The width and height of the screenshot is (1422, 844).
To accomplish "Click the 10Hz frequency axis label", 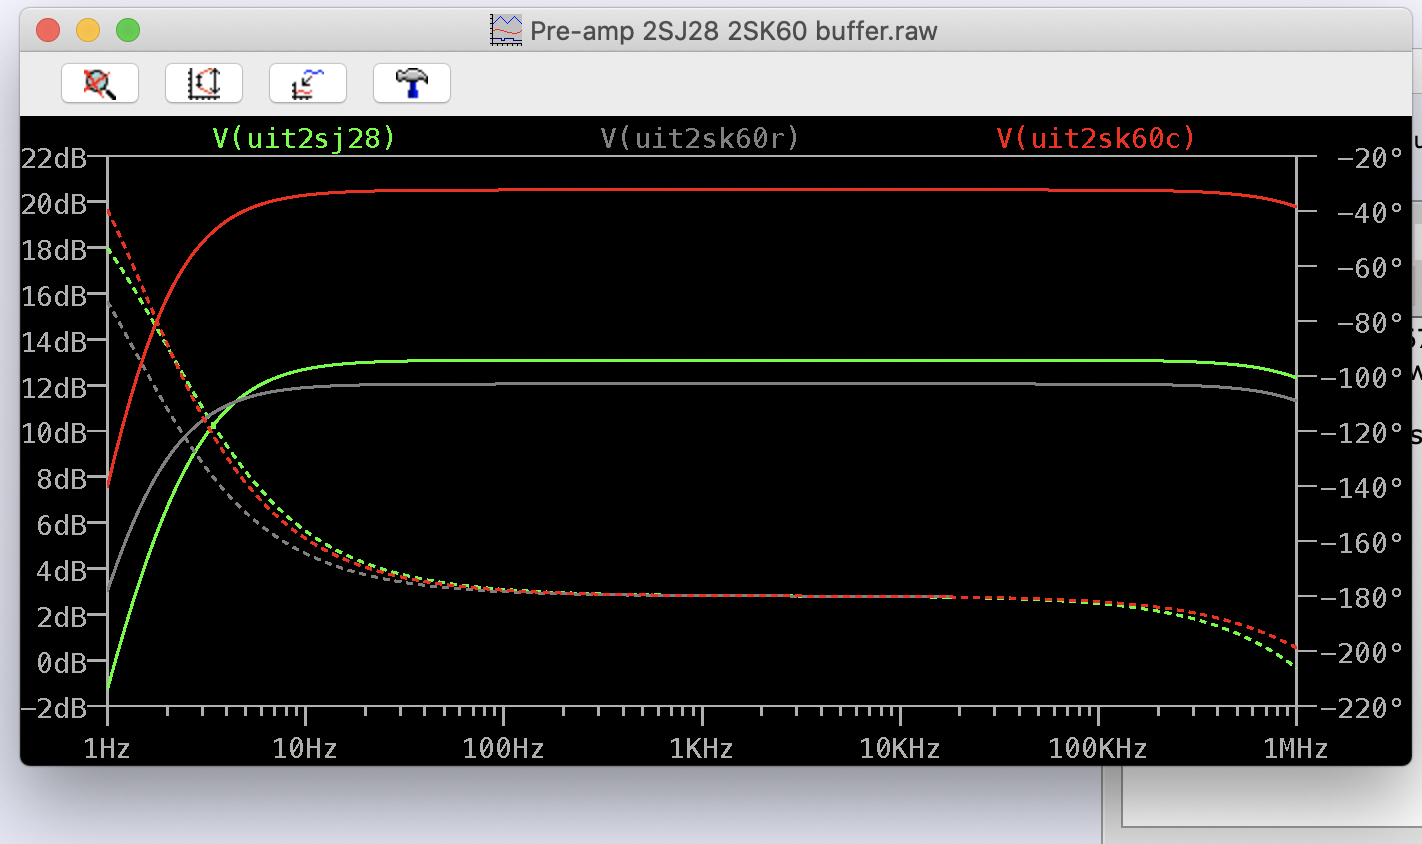I will coord(305,748).
